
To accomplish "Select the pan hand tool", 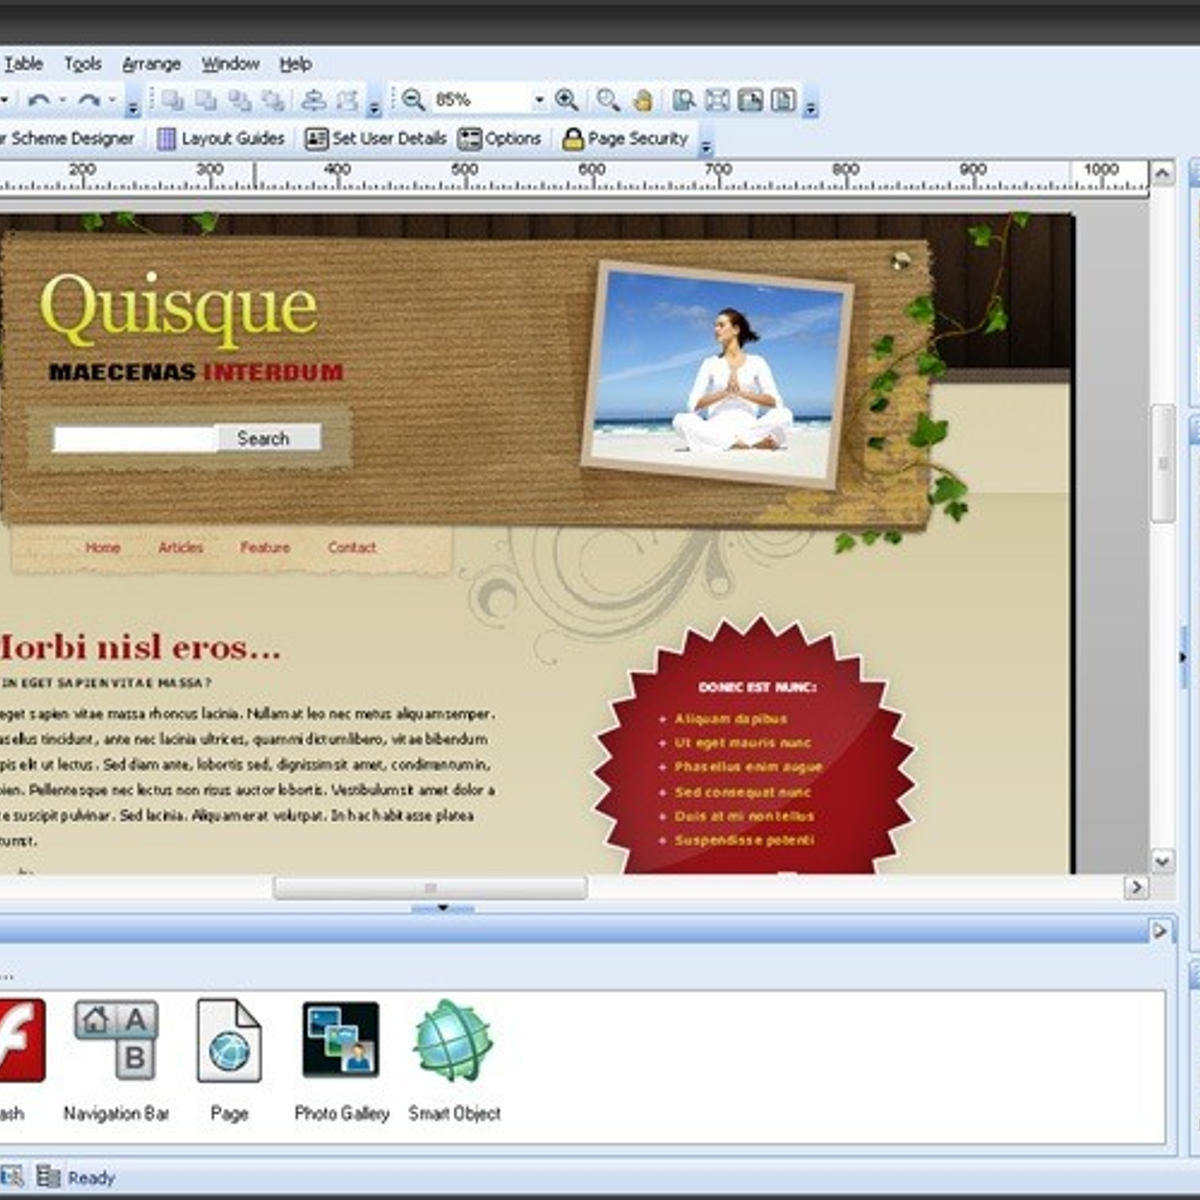I will (x=643, y=100).
